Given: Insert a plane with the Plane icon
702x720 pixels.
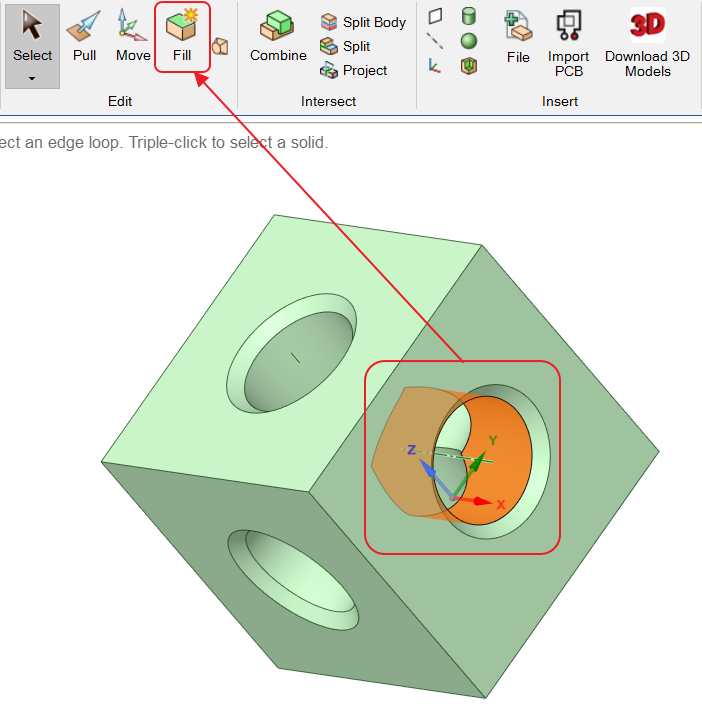Looking at the screenshot, I should [x=435, y=16].
